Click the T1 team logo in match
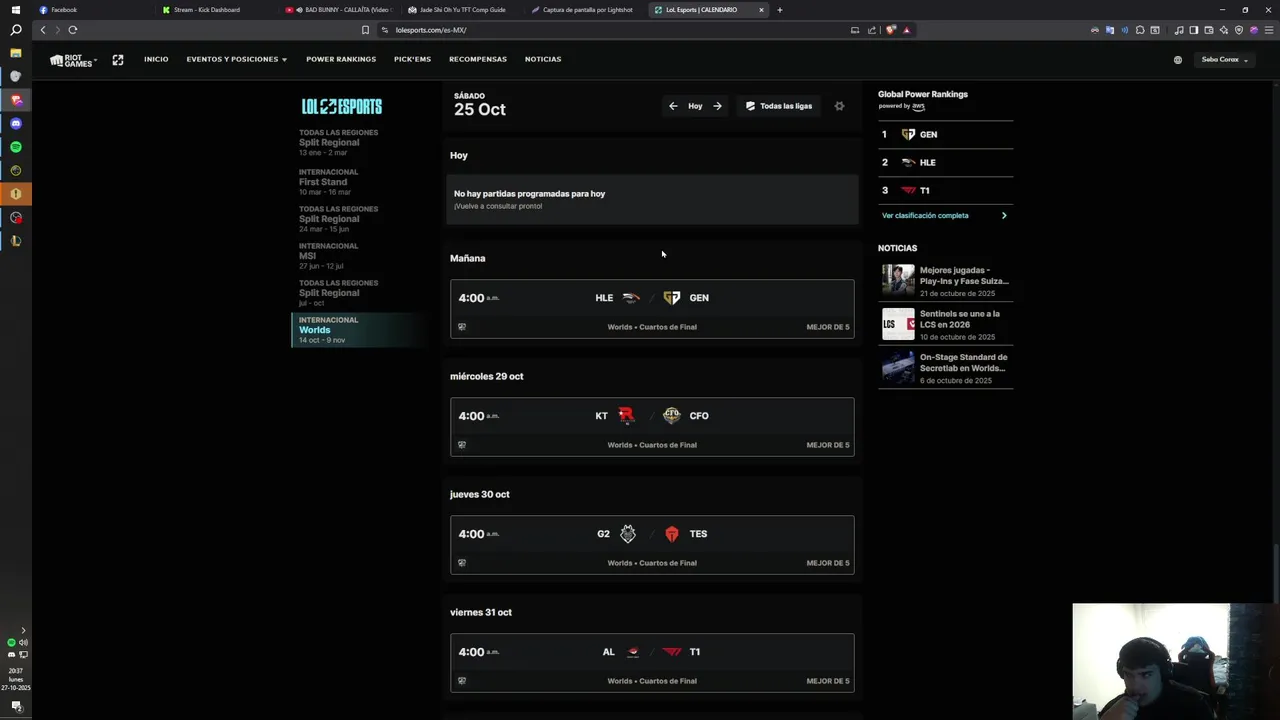 tap(672, 652)
